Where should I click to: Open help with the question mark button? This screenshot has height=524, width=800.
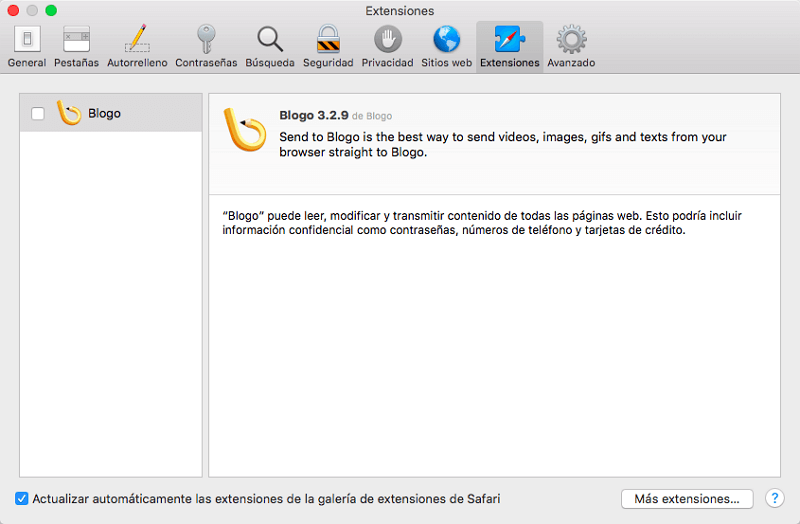tap(774, 498)
